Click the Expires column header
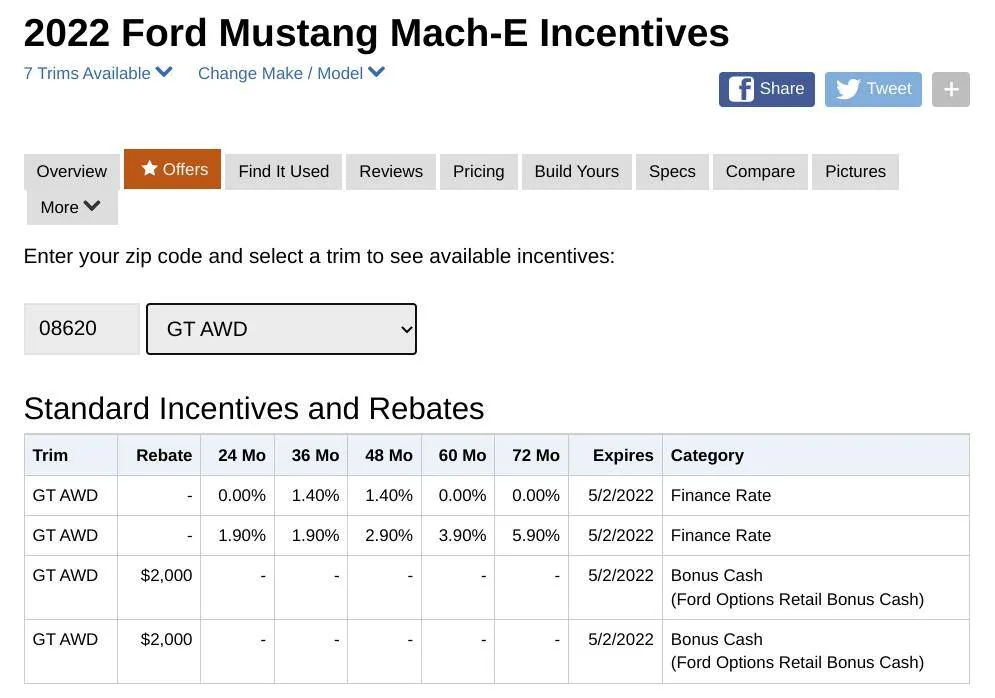This screenshot has width=995, height=698. [x=616, y=456]
